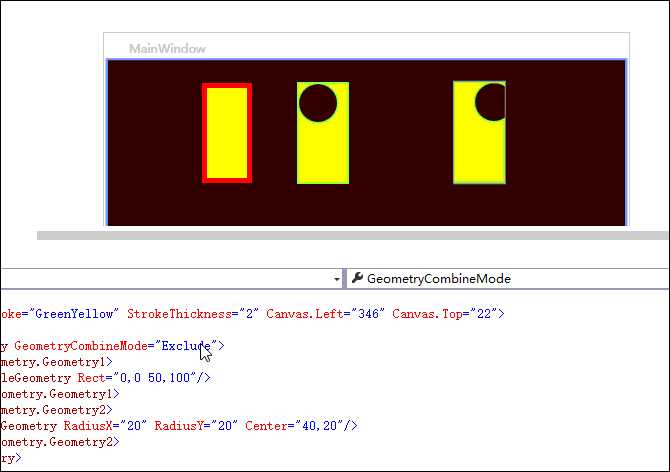Image resolution: width=670 pixels, height=472 pixels.
Task: Click the wrench icon beside GeometryCombineMode
Action: pyautogui.click(x=357, y=278)
